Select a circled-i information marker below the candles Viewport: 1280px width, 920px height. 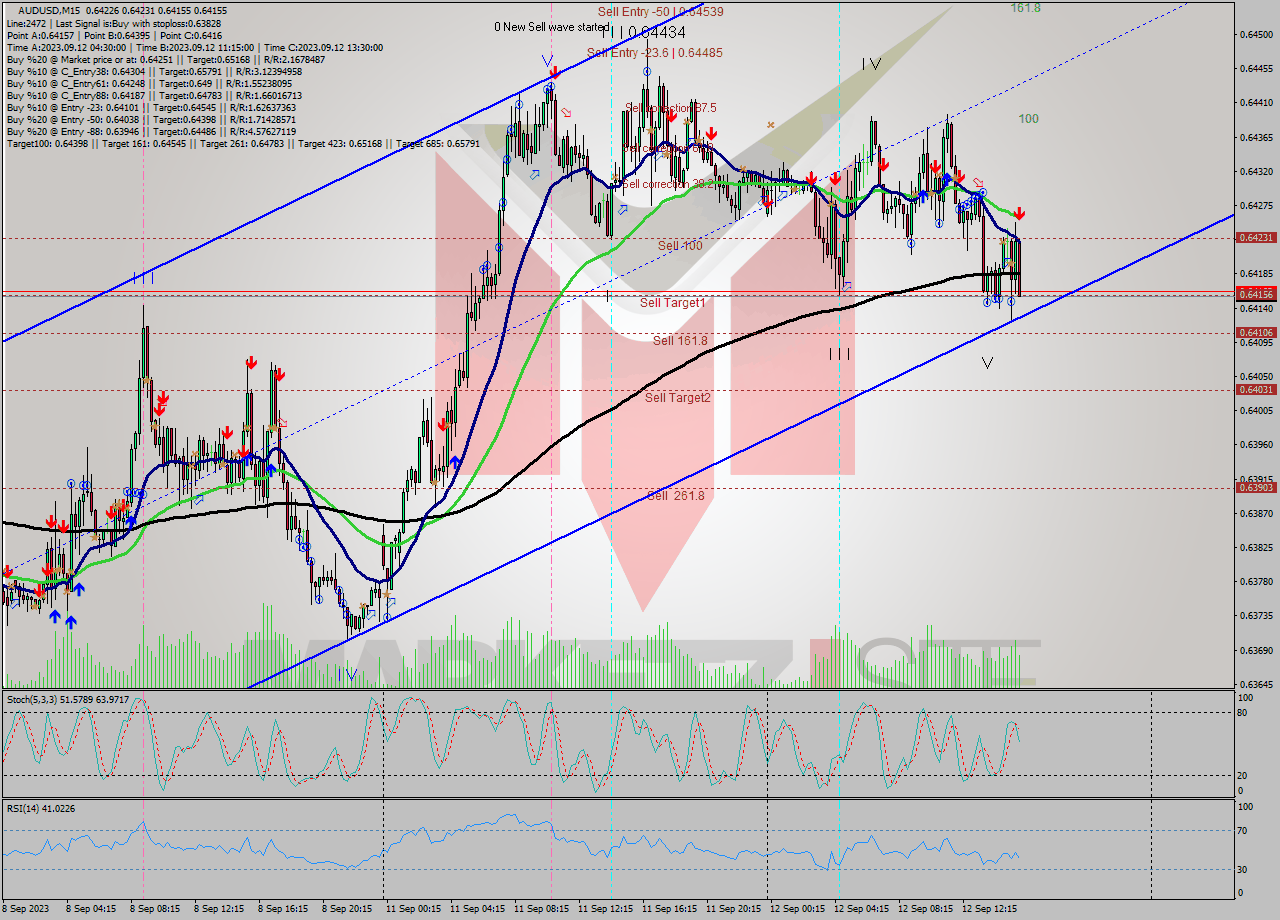tap(987, 300)
